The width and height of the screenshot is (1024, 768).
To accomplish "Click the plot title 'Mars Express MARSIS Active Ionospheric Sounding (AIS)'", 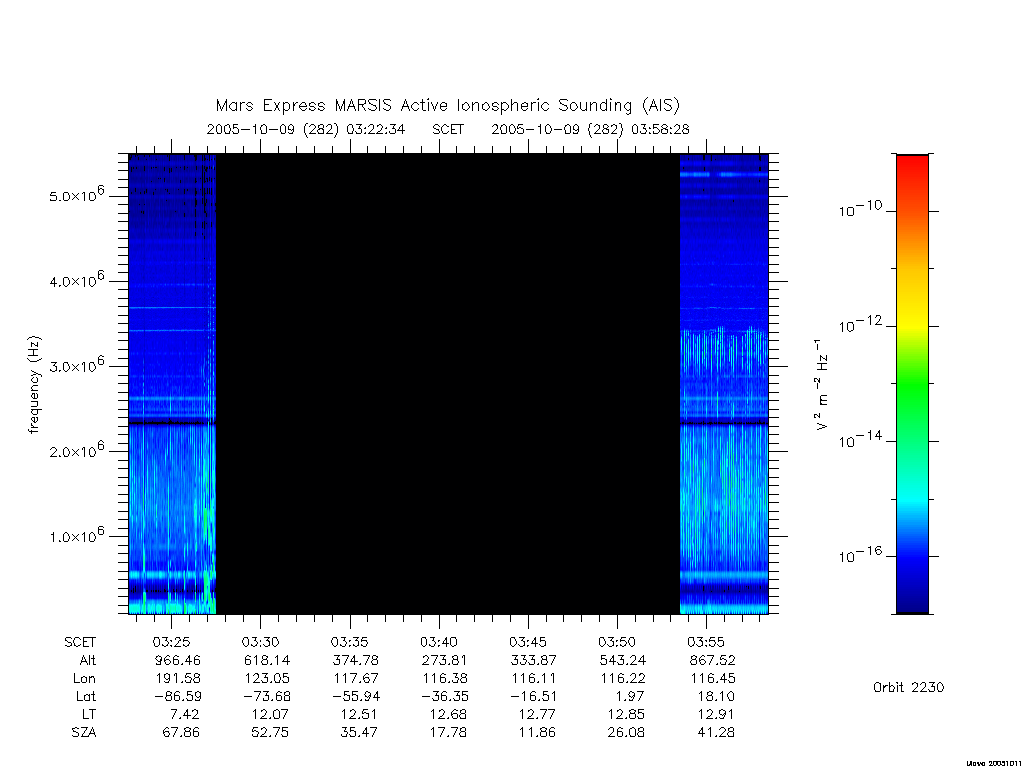I will point(448,106).
